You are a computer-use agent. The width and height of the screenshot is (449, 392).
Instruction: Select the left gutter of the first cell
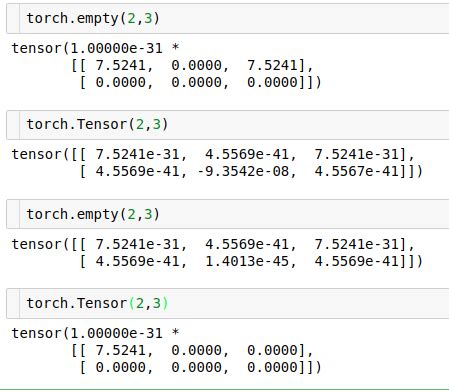click(x=13, y=18)
